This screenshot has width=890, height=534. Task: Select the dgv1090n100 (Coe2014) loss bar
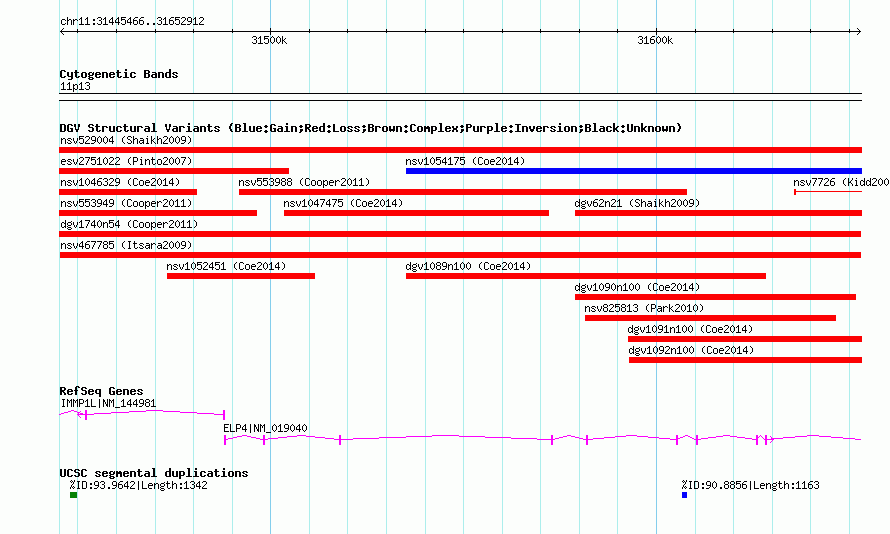(715, 297)
